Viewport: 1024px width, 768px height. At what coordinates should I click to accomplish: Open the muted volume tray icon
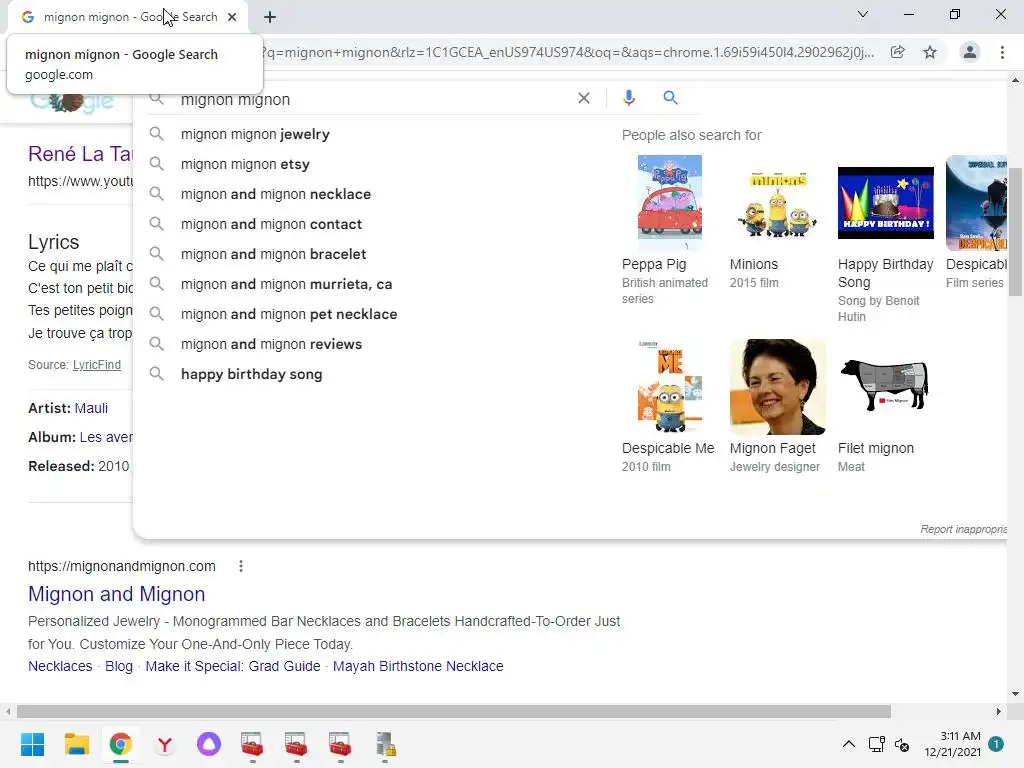(902, 744)
